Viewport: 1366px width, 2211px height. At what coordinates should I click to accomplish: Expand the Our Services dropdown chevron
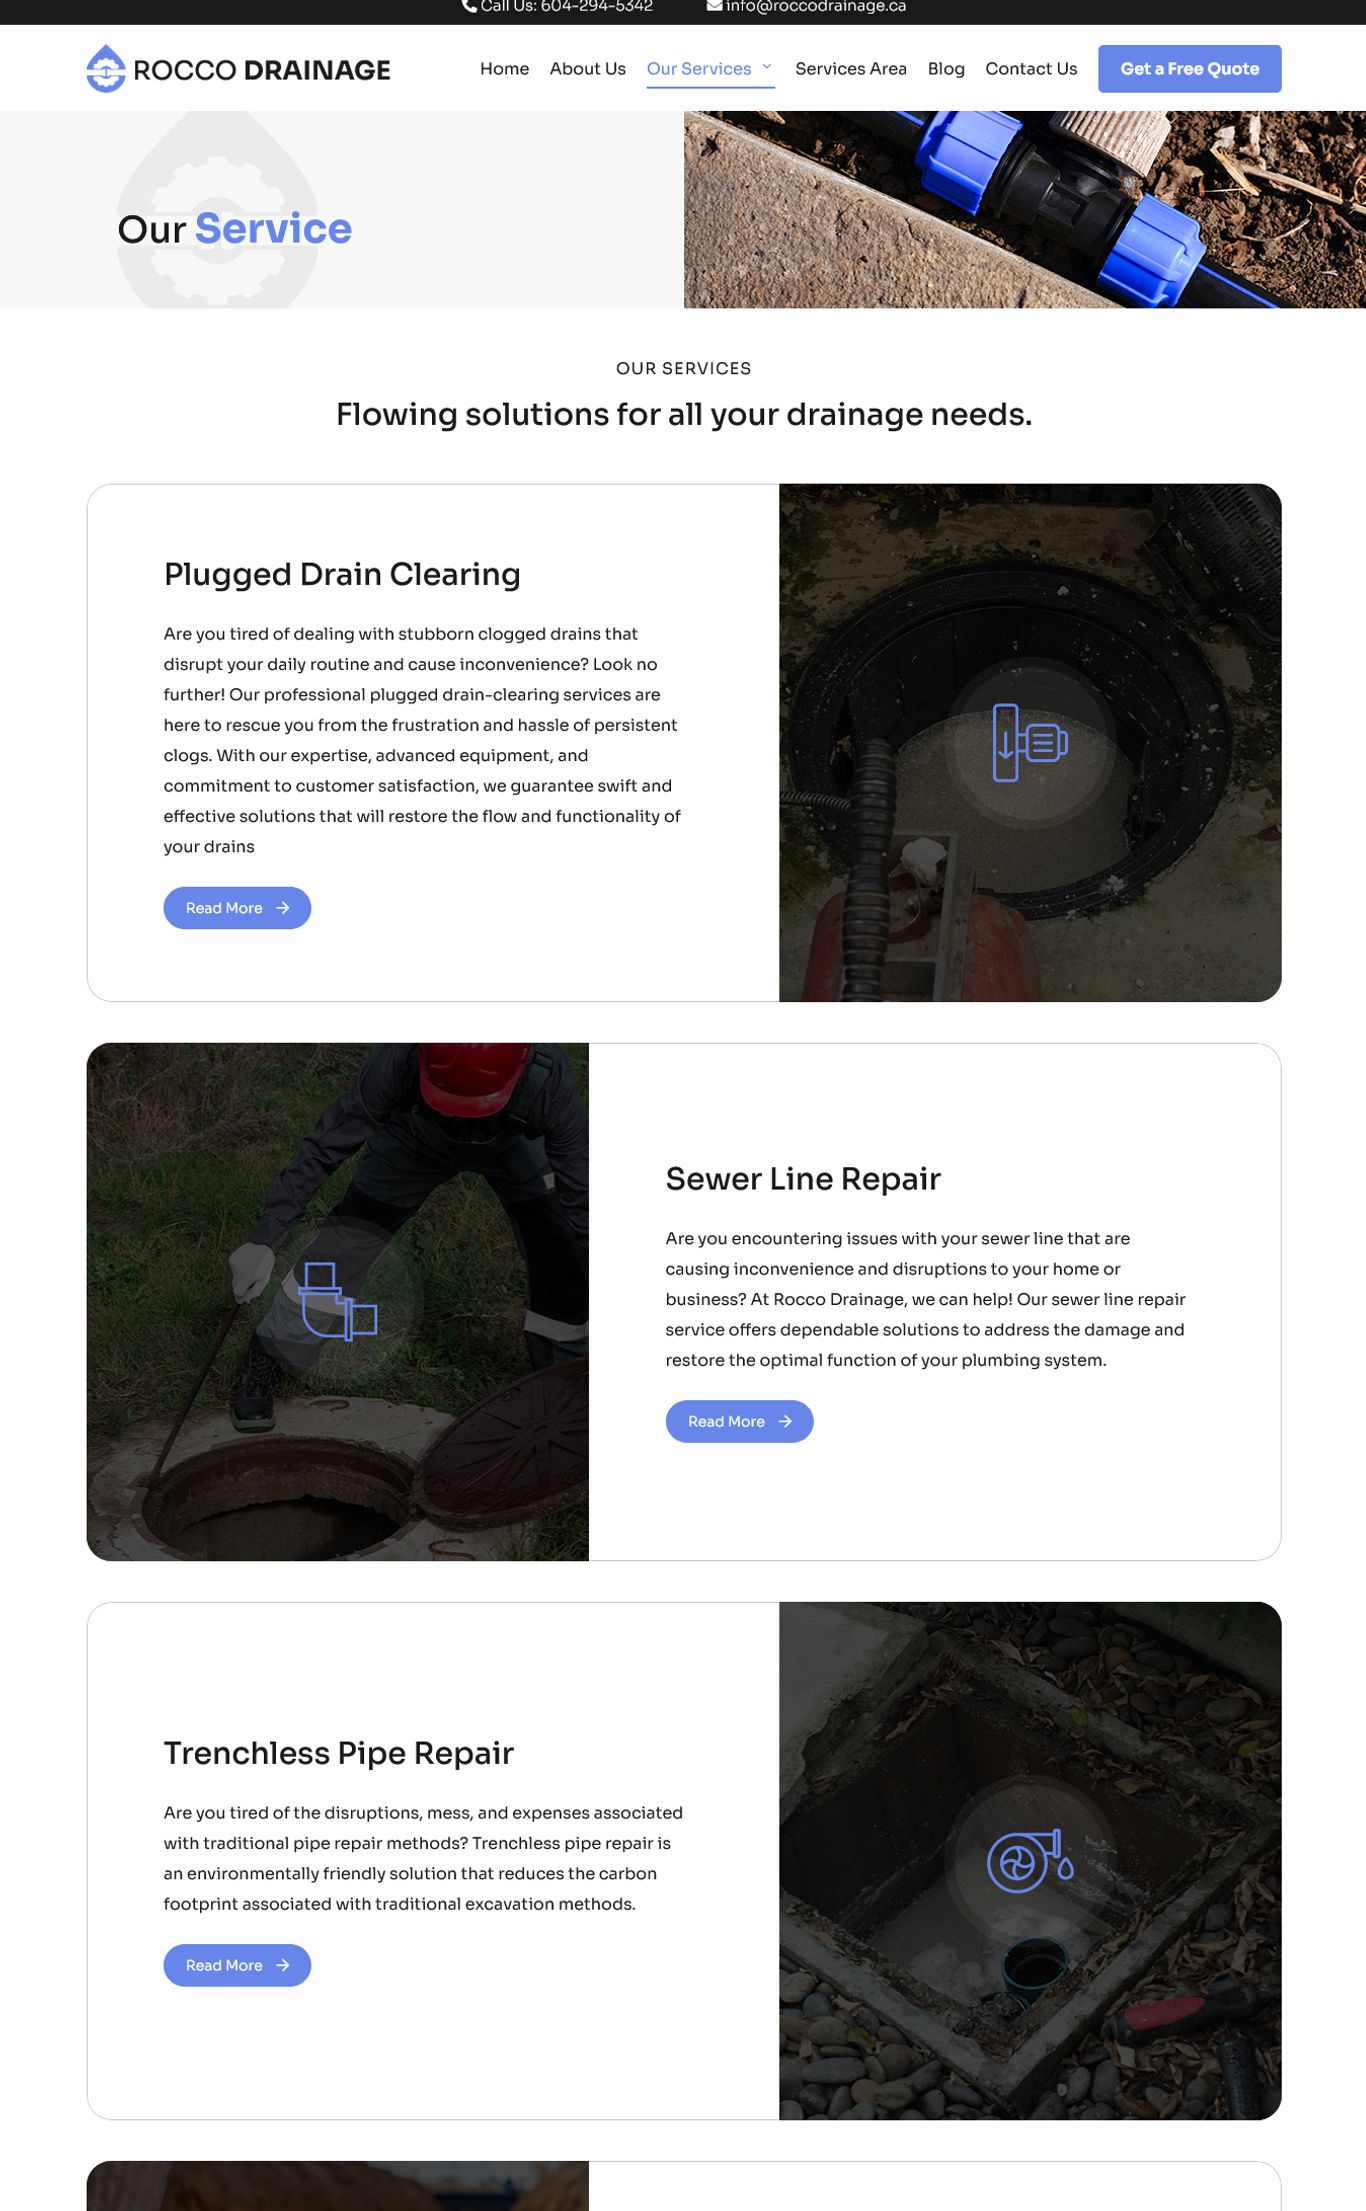(x=767, y=67)
